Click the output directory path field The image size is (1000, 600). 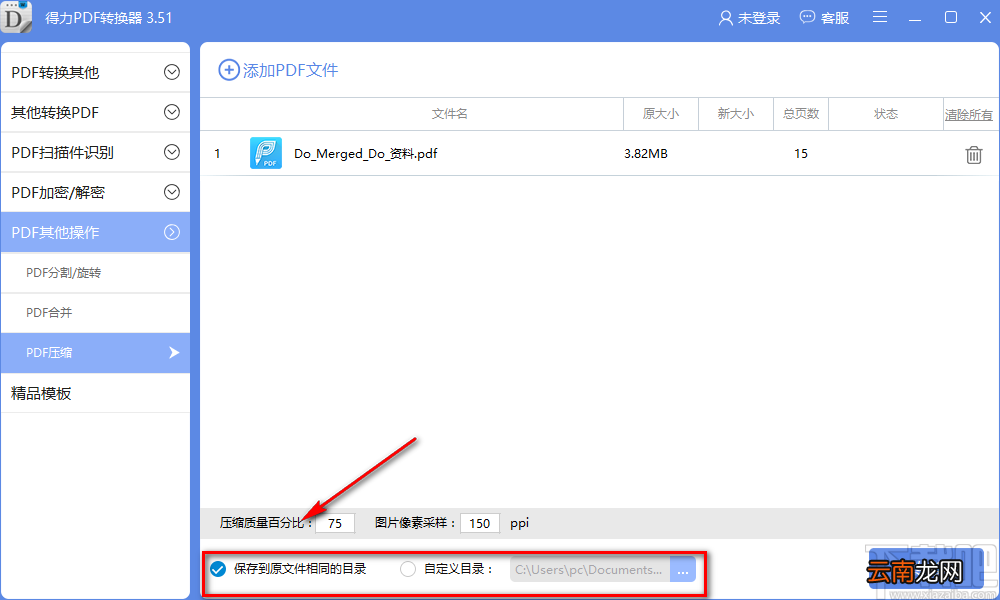pos(590,569)
